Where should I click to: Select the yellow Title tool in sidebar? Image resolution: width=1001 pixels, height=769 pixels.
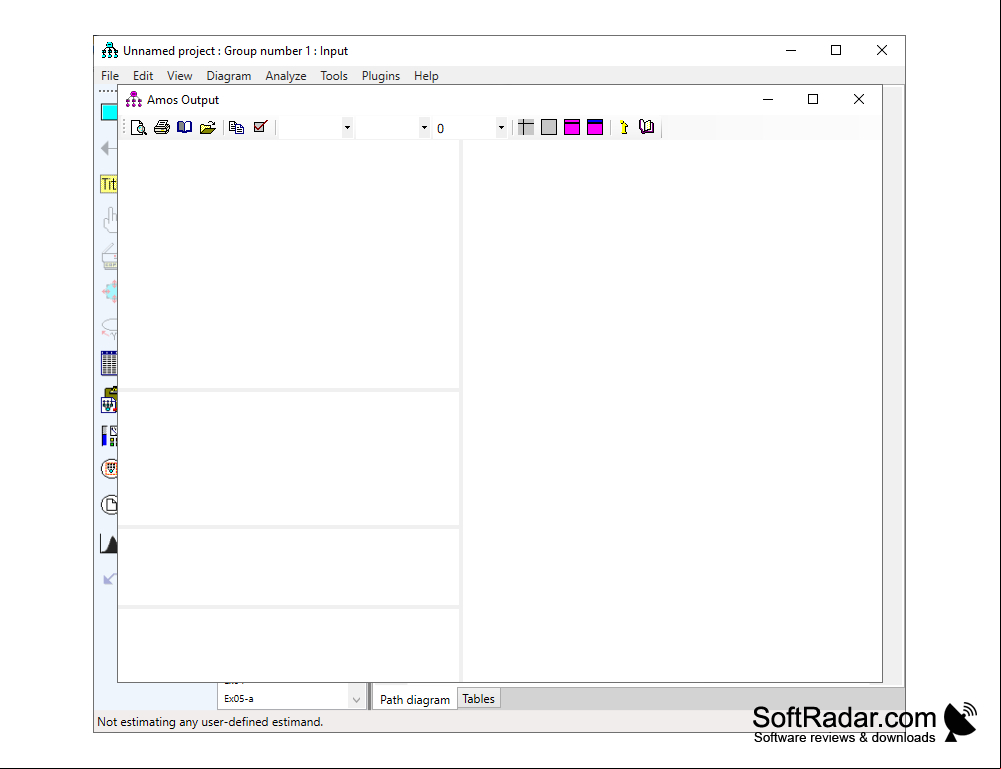pos(109,184)
